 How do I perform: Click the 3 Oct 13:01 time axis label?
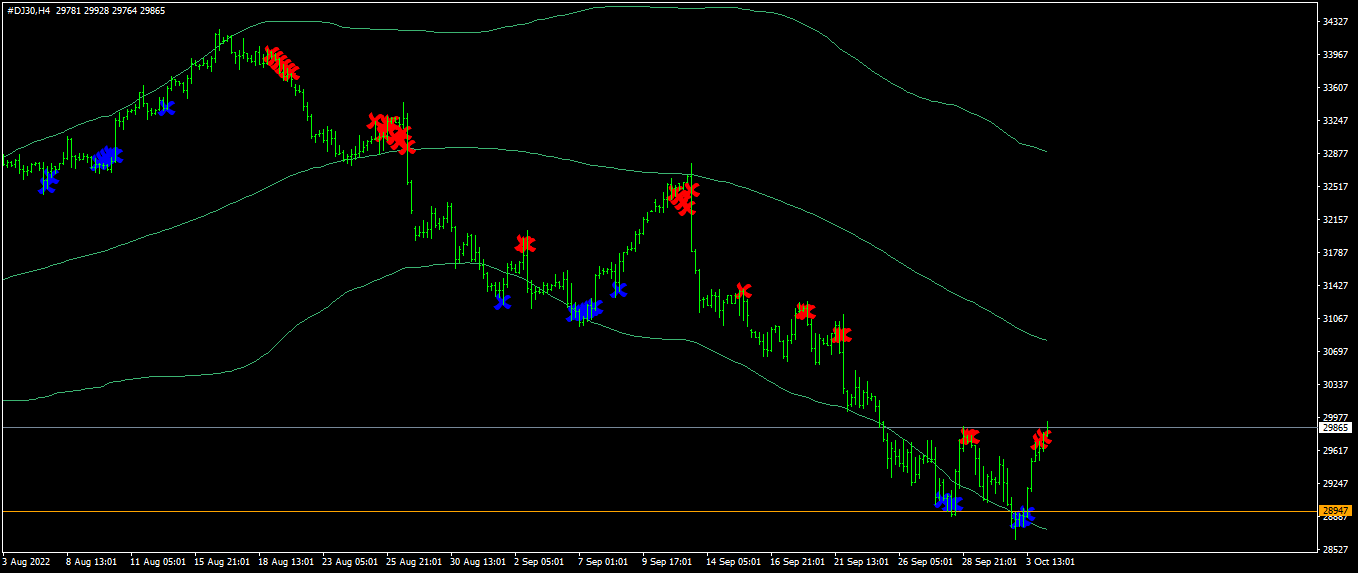coord(1051,562)
